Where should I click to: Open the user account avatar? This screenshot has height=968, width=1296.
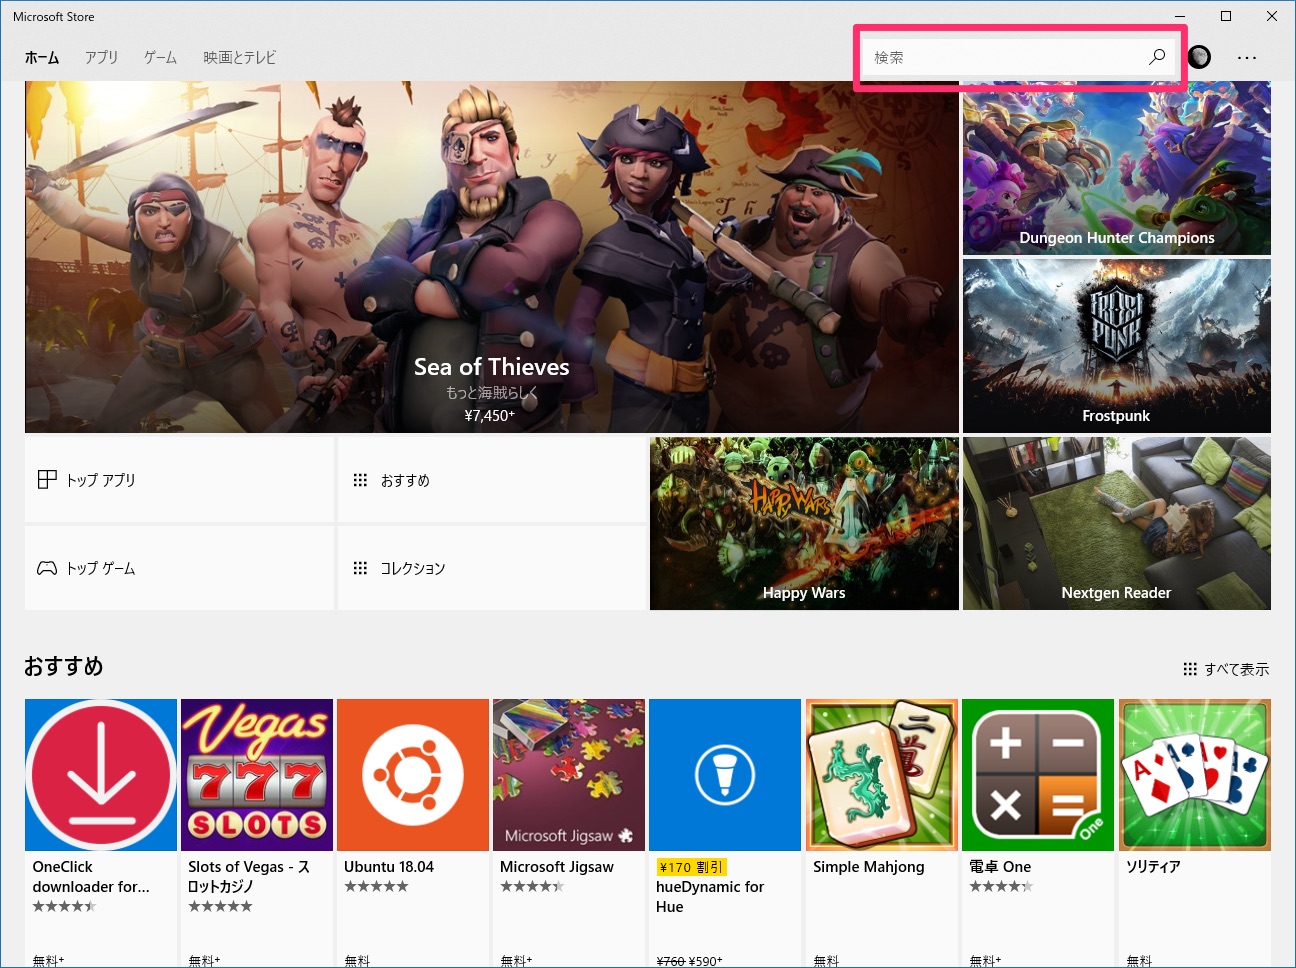point(1199,57)
